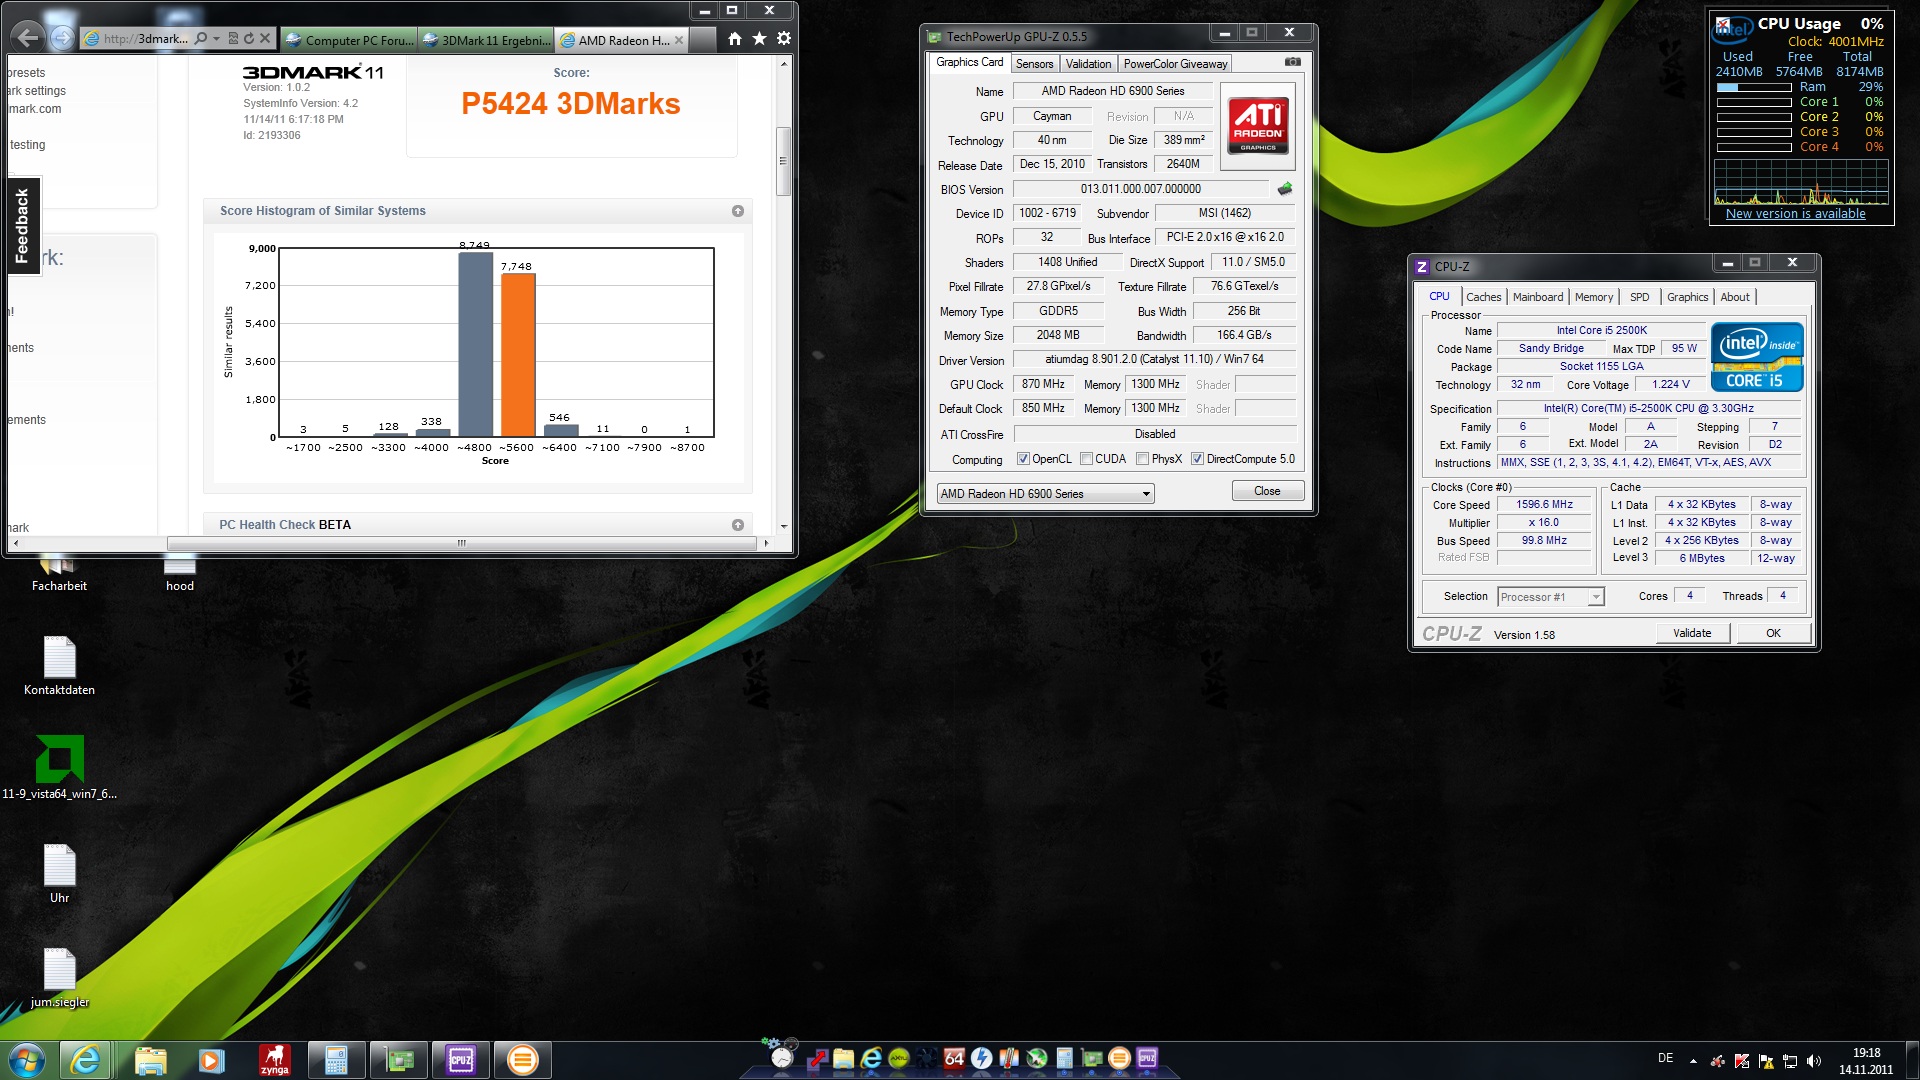Click the DE language indicator

click(x=1665, y=1058)
